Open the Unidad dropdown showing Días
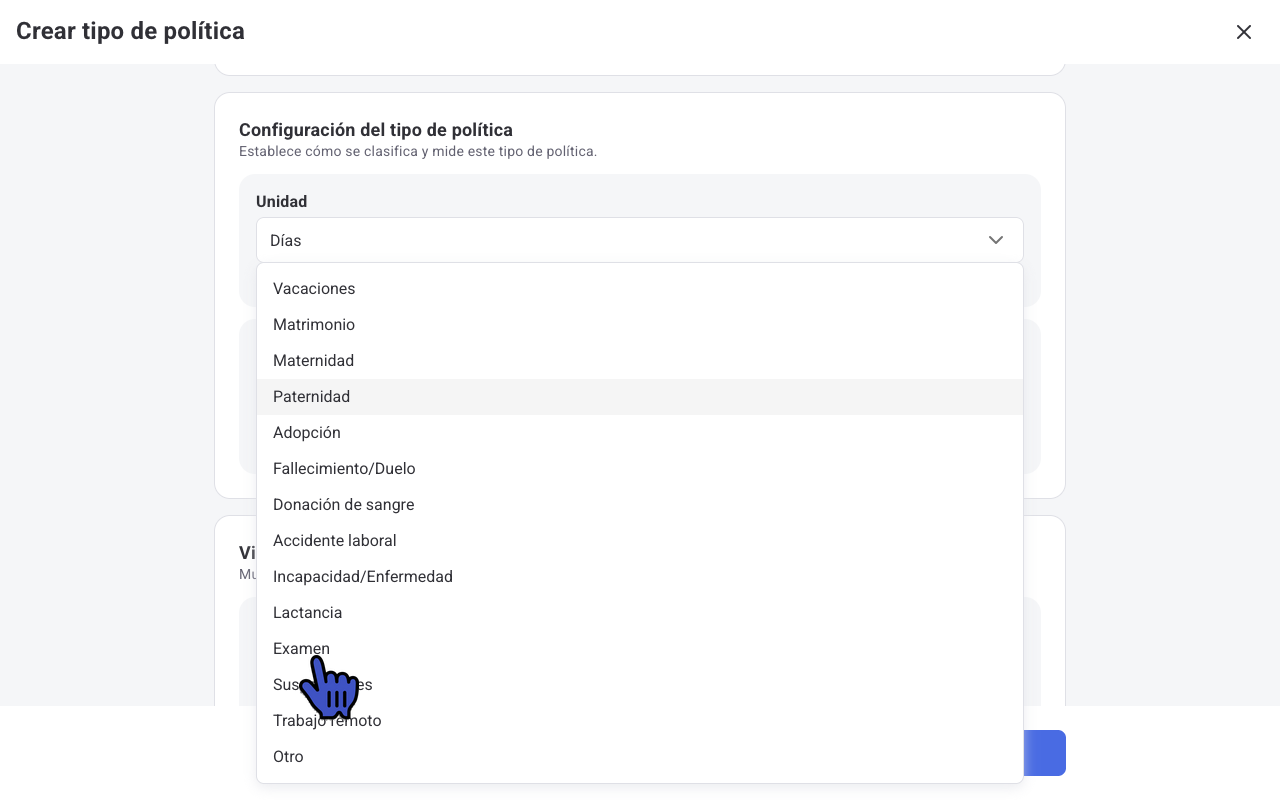The width and height of the screenshot is (1280, 800). point(640,240)
